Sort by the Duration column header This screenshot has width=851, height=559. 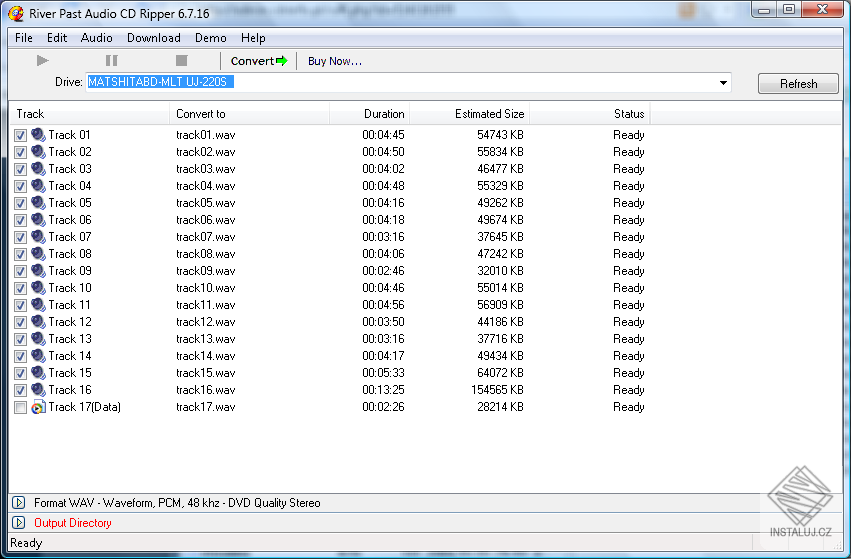370,114
